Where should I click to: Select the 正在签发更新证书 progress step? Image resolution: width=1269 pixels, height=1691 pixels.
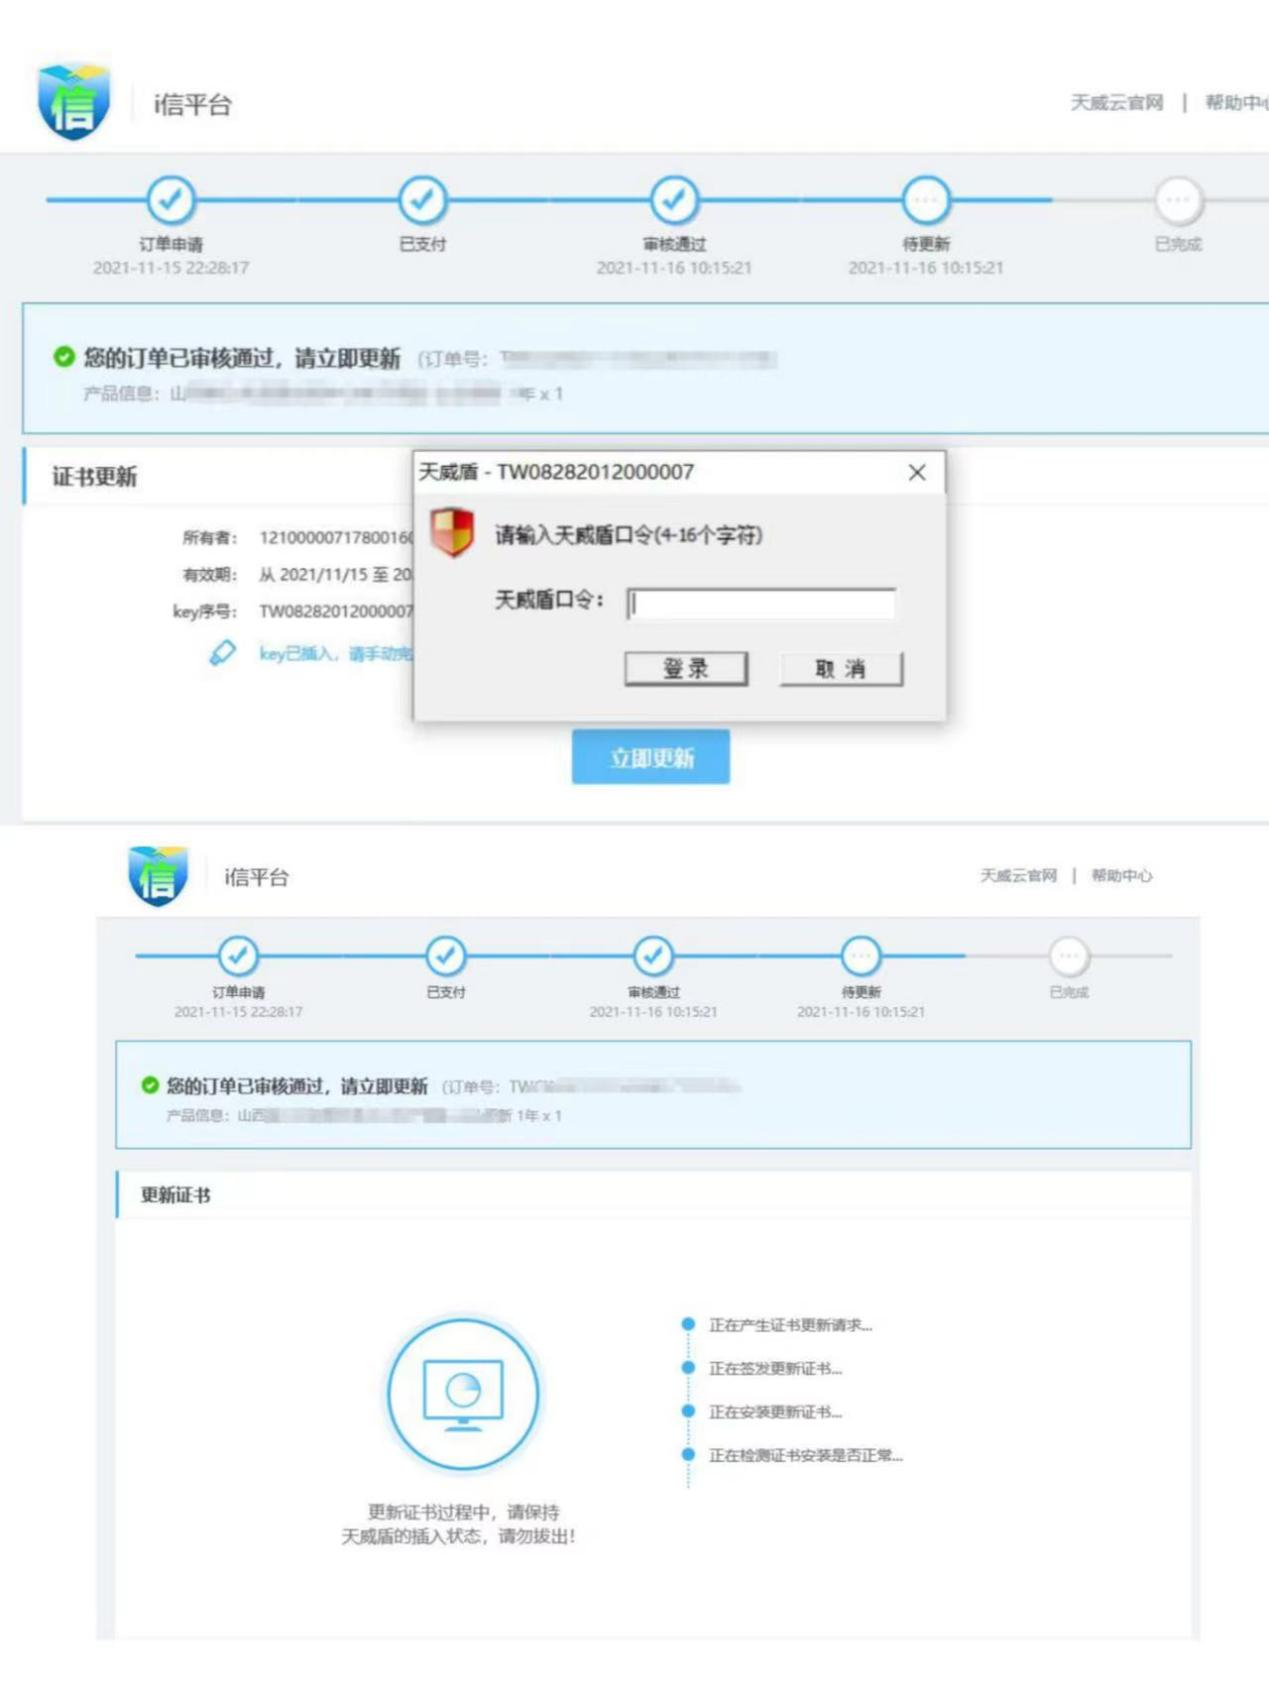point(775,1368)
